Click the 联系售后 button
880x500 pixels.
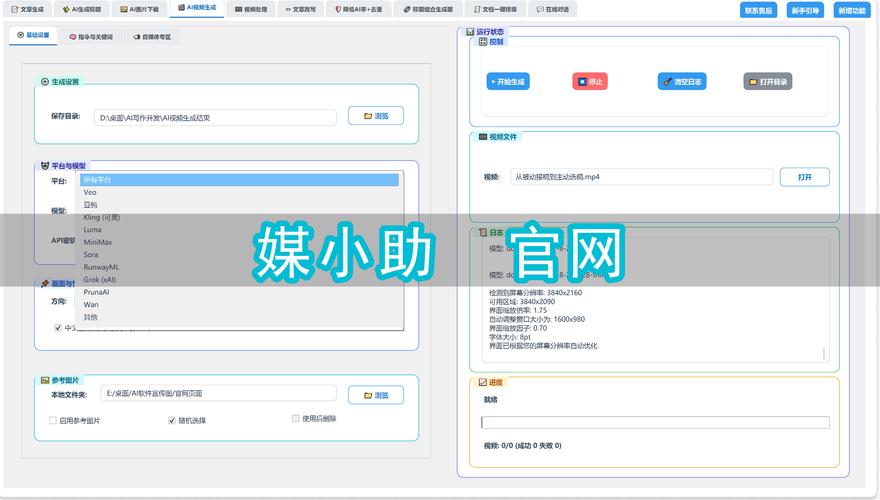[x=758, y=10]
